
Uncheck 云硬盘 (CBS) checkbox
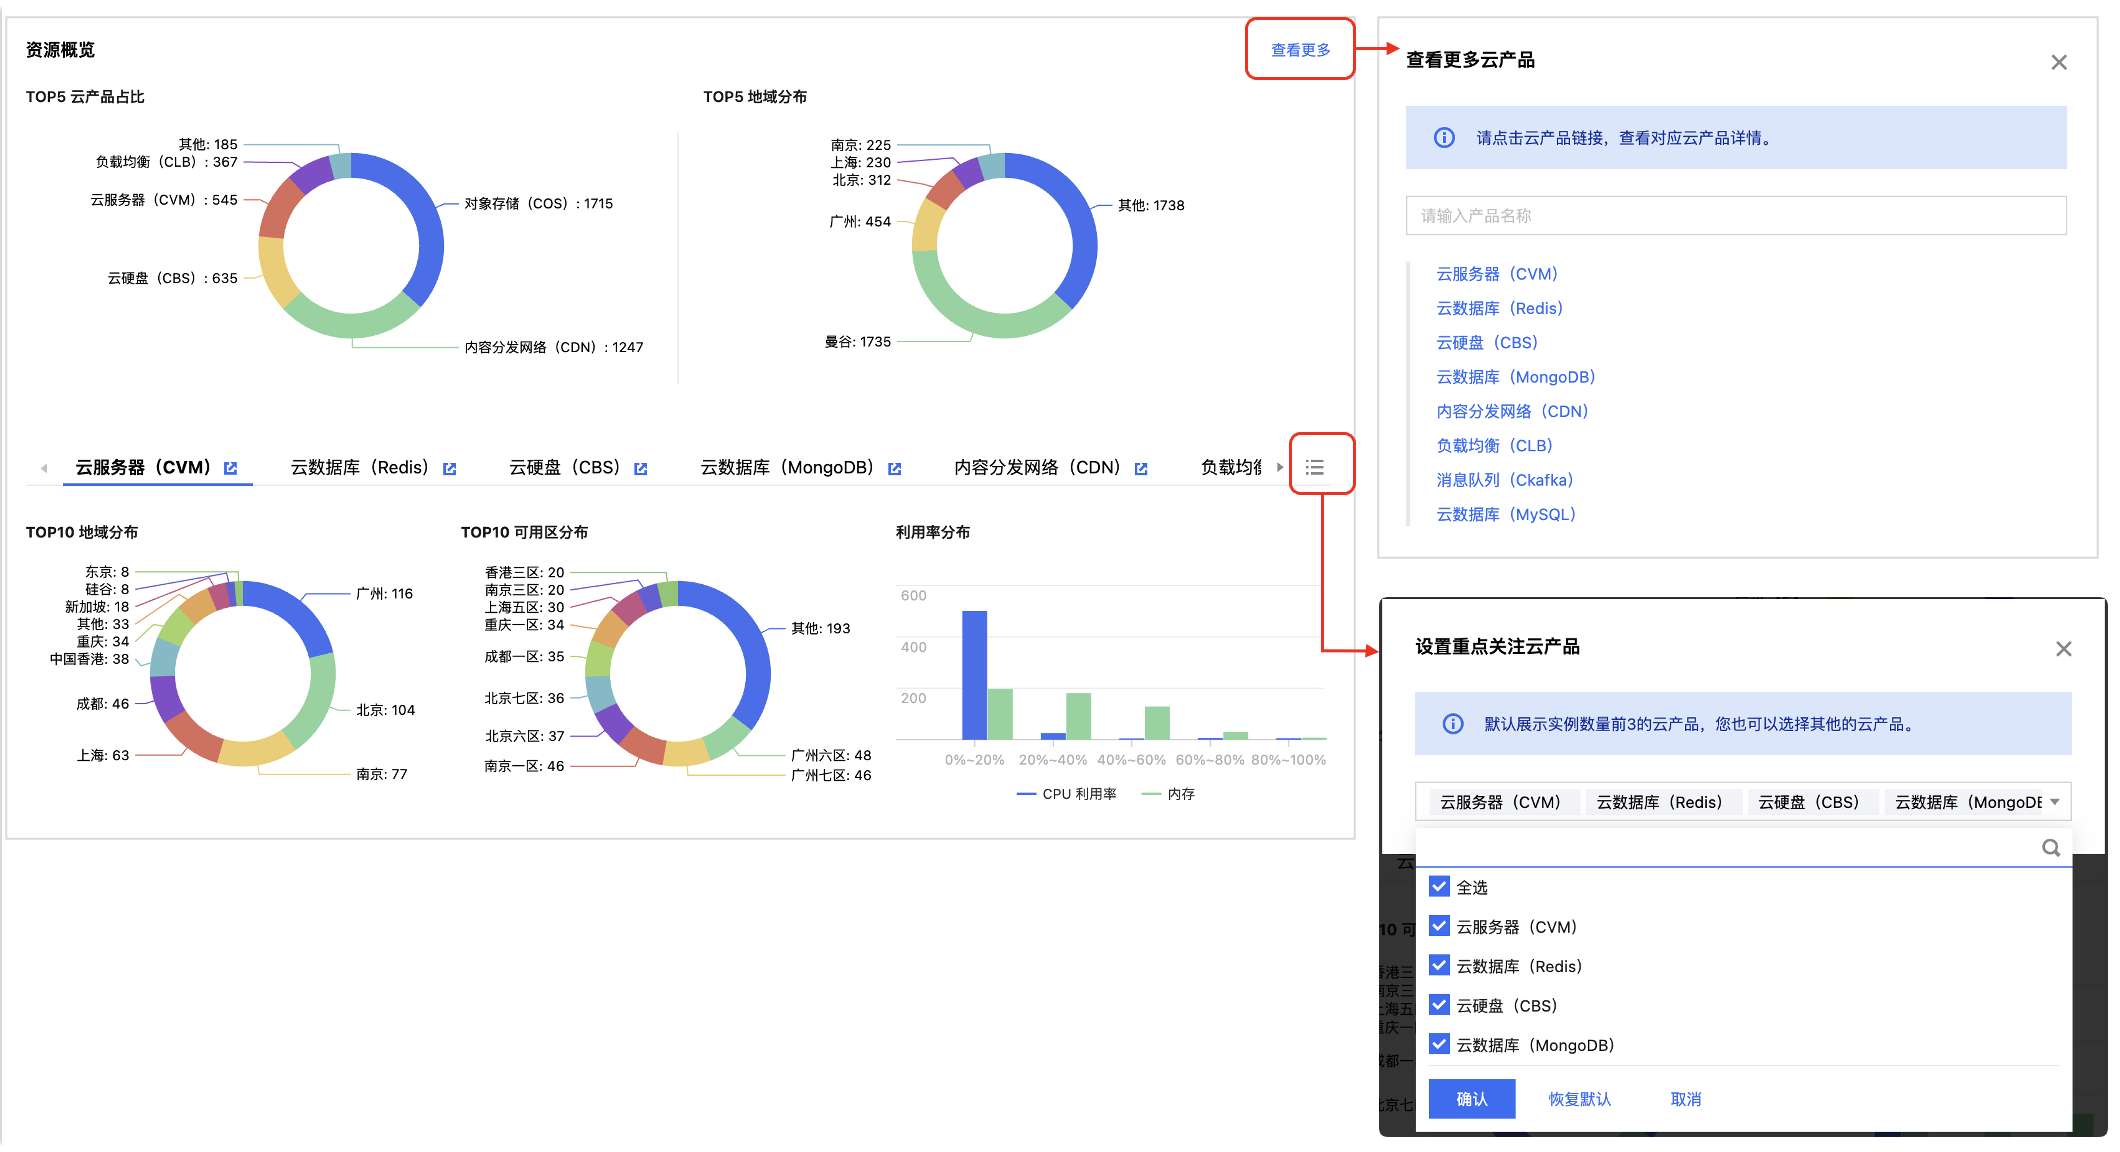[x=1439, y=1005]
